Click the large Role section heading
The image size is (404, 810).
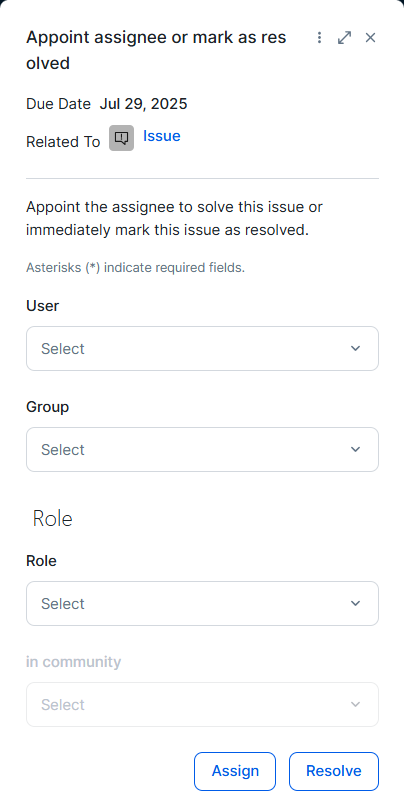tap(53, 519)
